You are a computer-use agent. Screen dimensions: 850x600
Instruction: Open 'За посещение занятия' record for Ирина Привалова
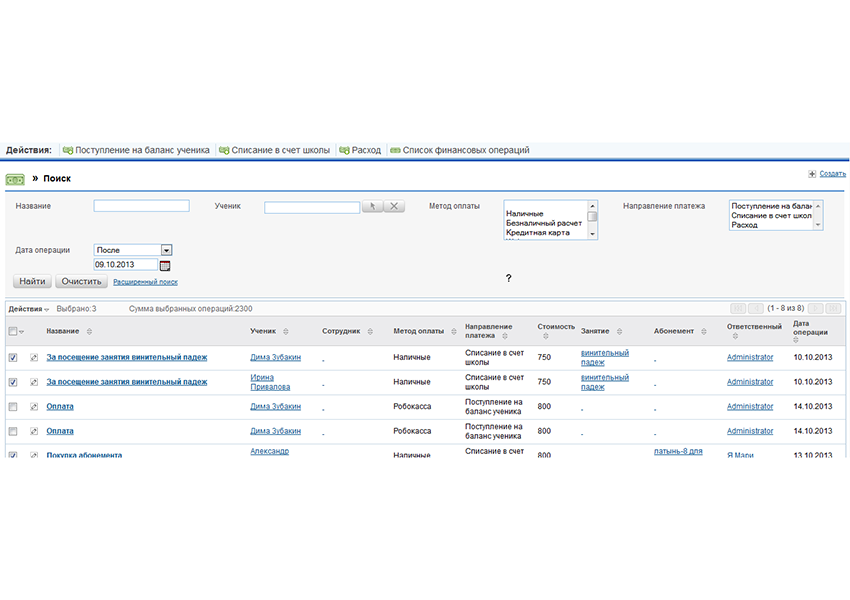(x=127, y=382)
